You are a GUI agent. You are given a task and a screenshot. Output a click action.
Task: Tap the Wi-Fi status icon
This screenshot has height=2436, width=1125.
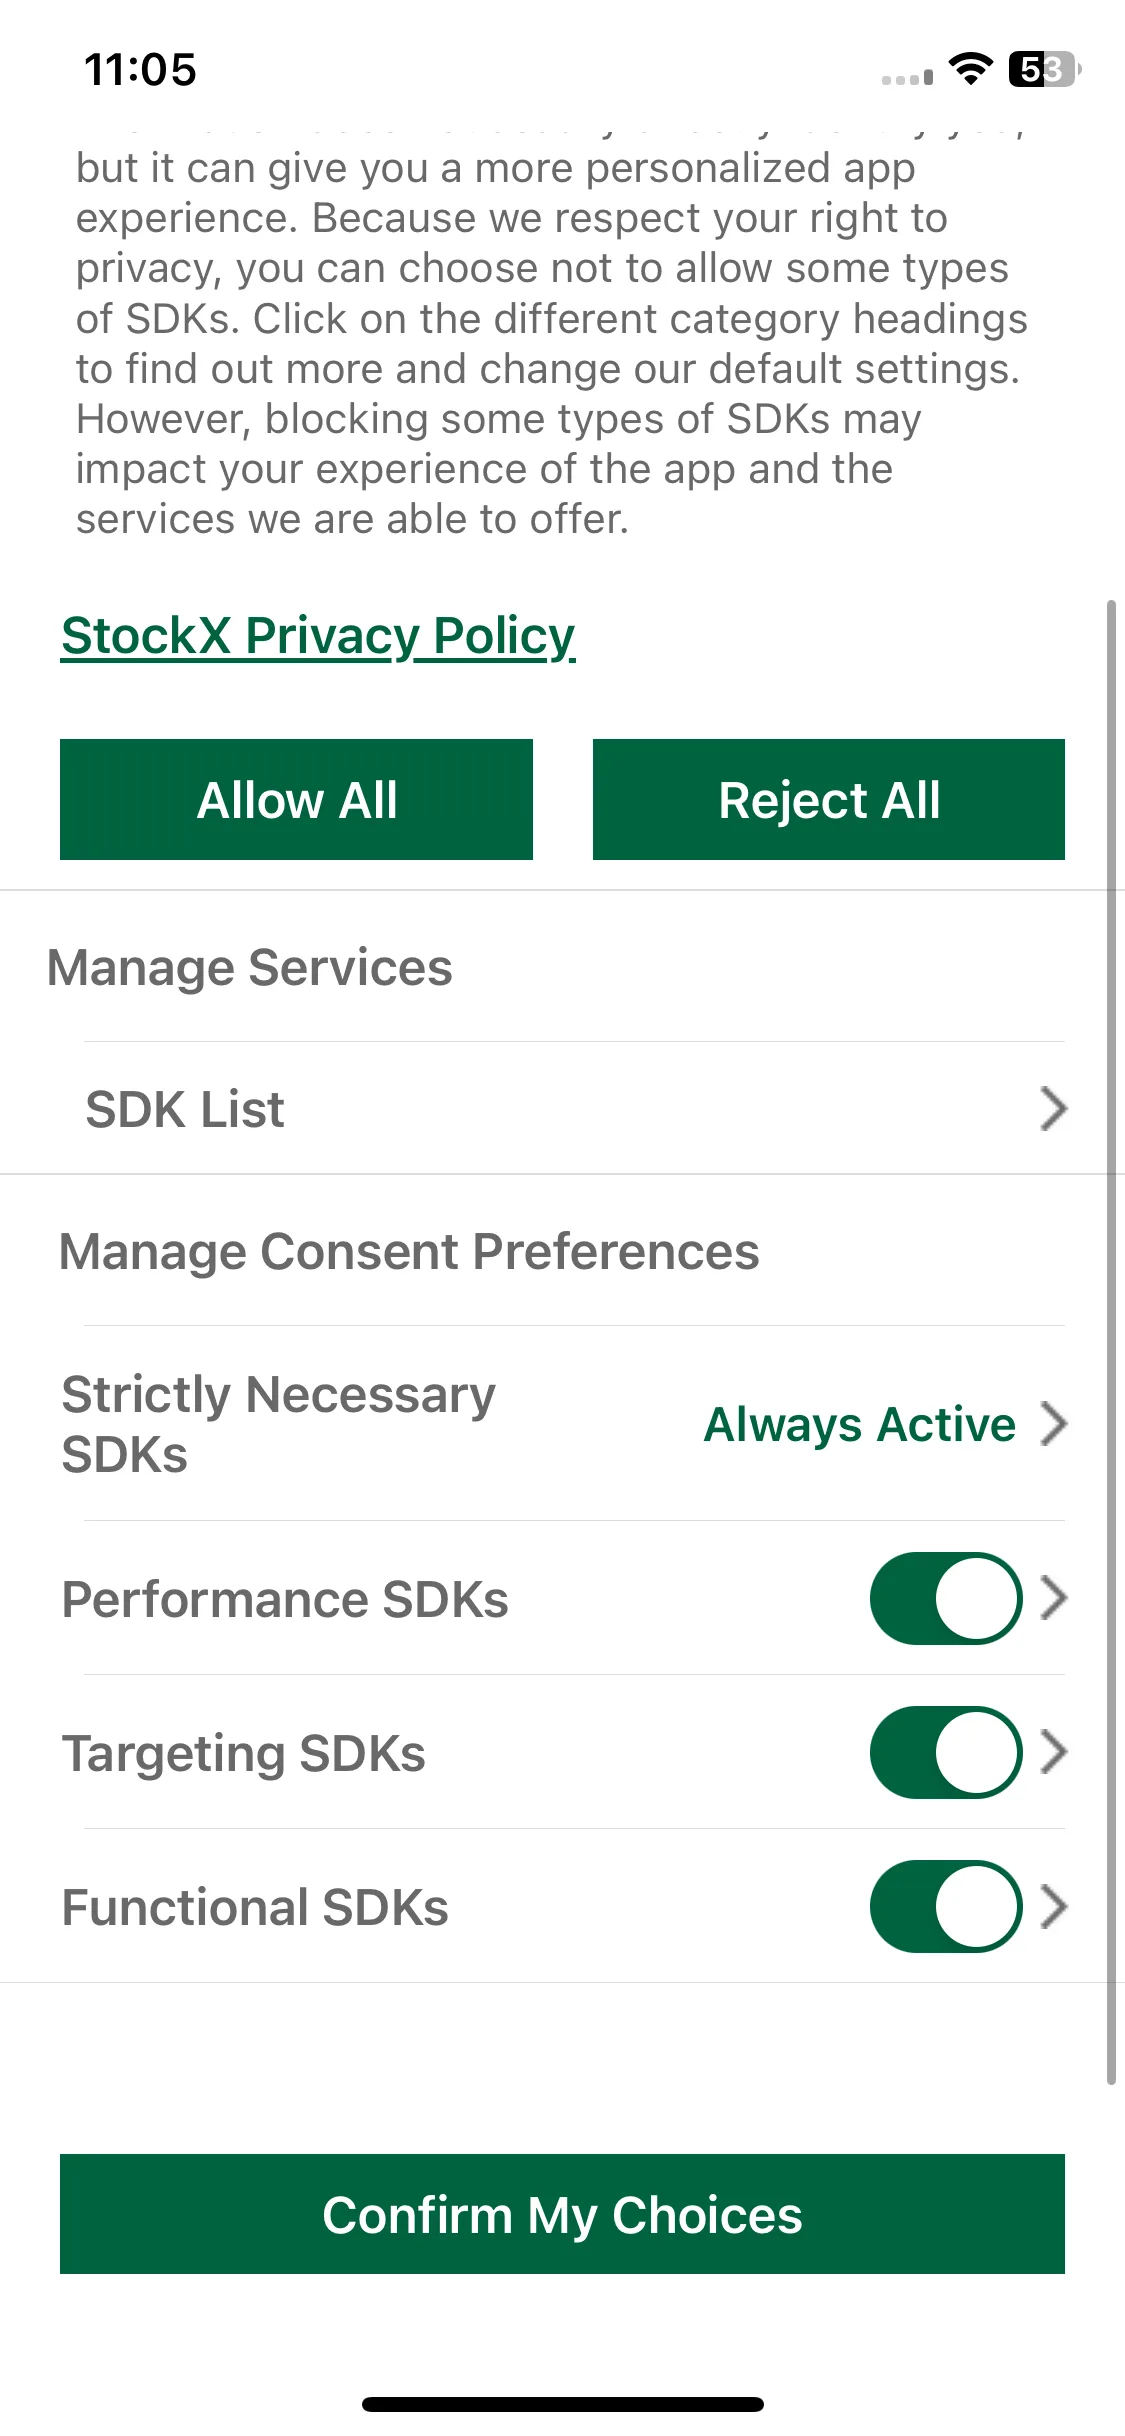point(970,68)
